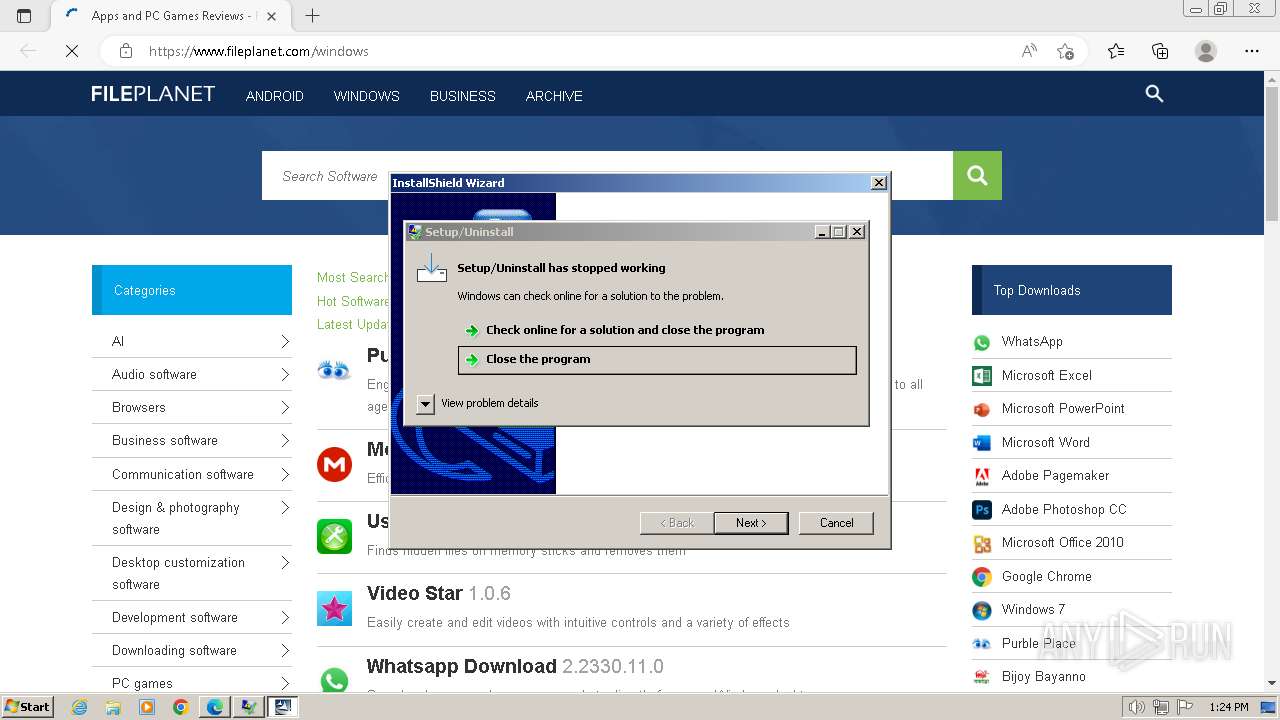Image resolution: width=1280 pixels, height=720 pixels.
Task: Click the PC games category
Action: [142, 684]
